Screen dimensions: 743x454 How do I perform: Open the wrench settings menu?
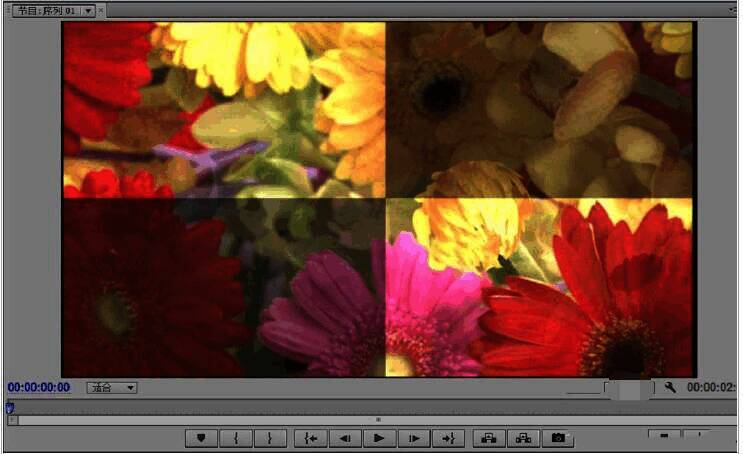(x=670, y=388)
